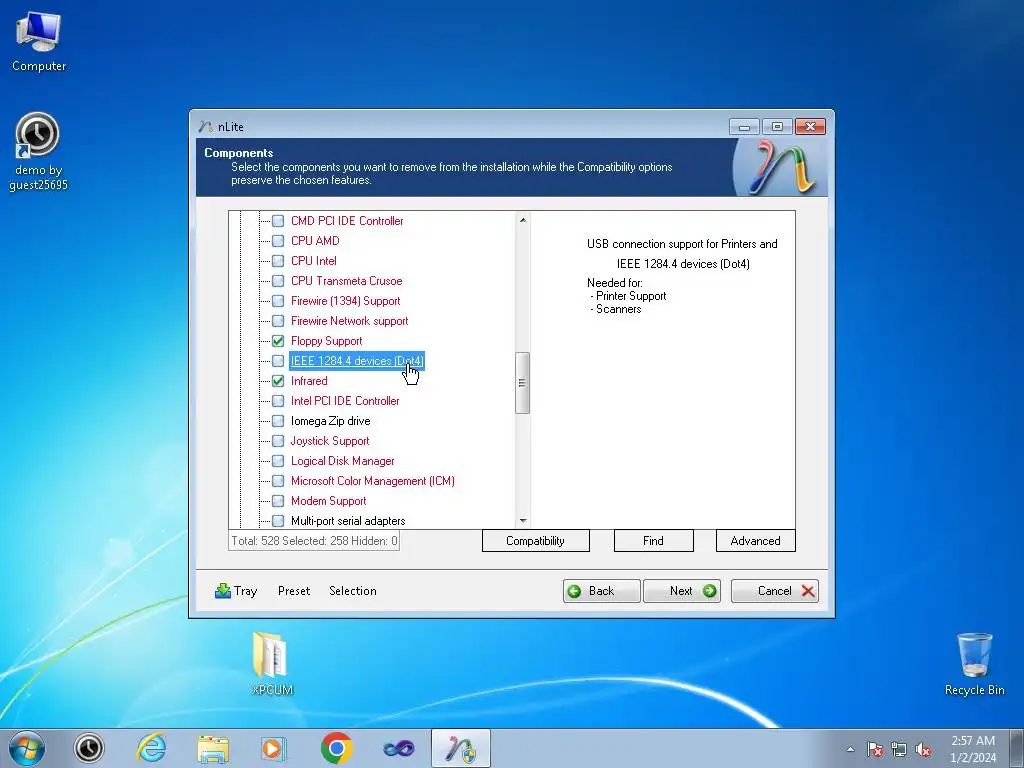Image resolution: width=1024 pixels, height=768 pixels.
Task: Check the Iomega Zip drive checkbox
Action: point(278,421)
